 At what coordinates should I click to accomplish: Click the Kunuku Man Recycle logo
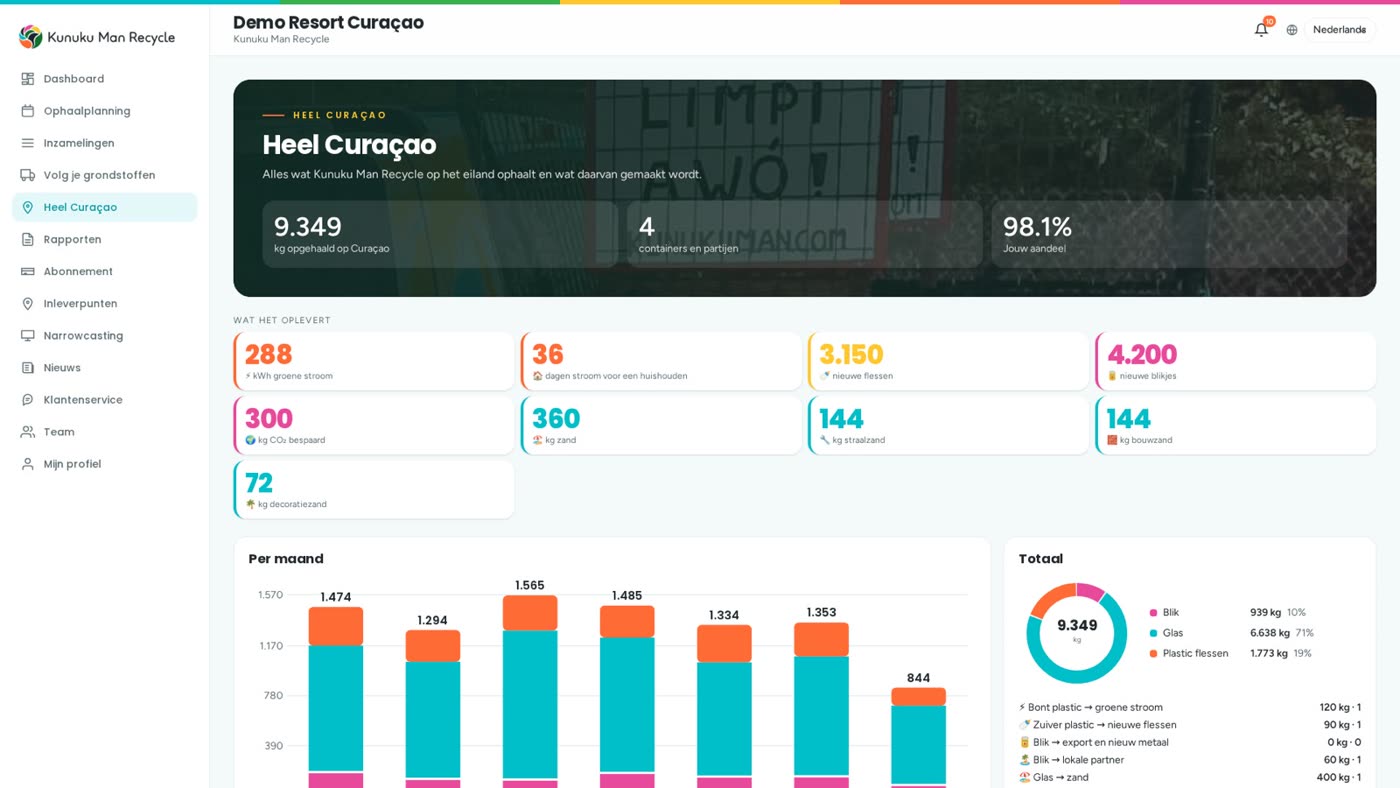coord(97,37)
